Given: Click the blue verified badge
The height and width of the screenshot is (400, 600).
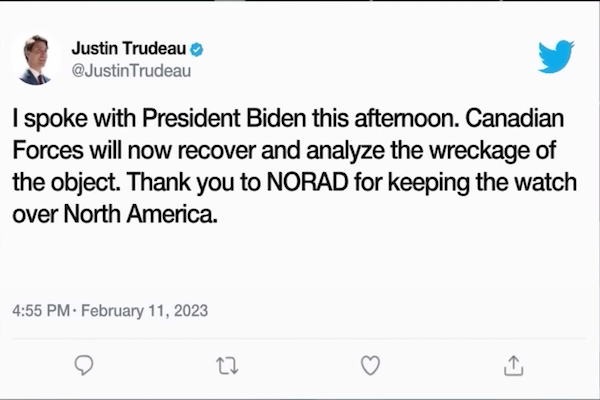Looking at the screenshot, I should (200, 48).
